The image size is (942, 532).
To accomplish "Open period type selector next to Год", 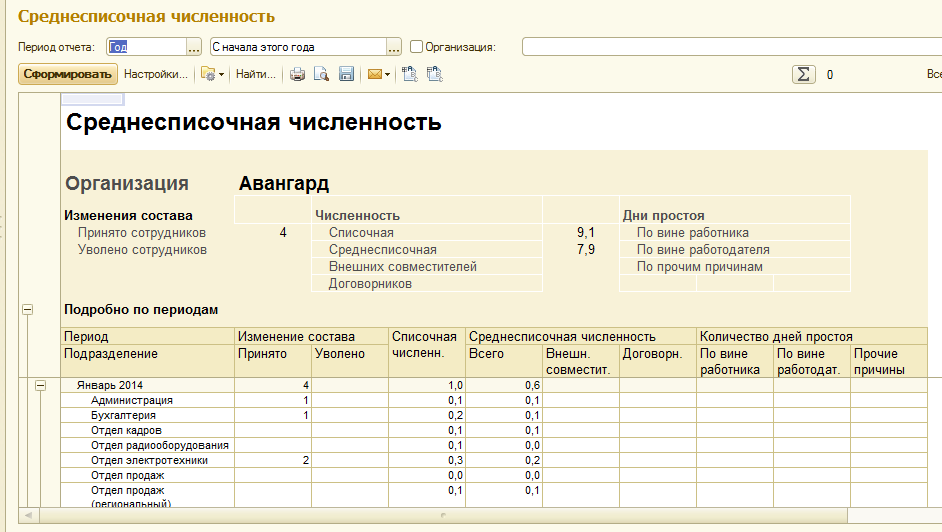I will point(195,47).
